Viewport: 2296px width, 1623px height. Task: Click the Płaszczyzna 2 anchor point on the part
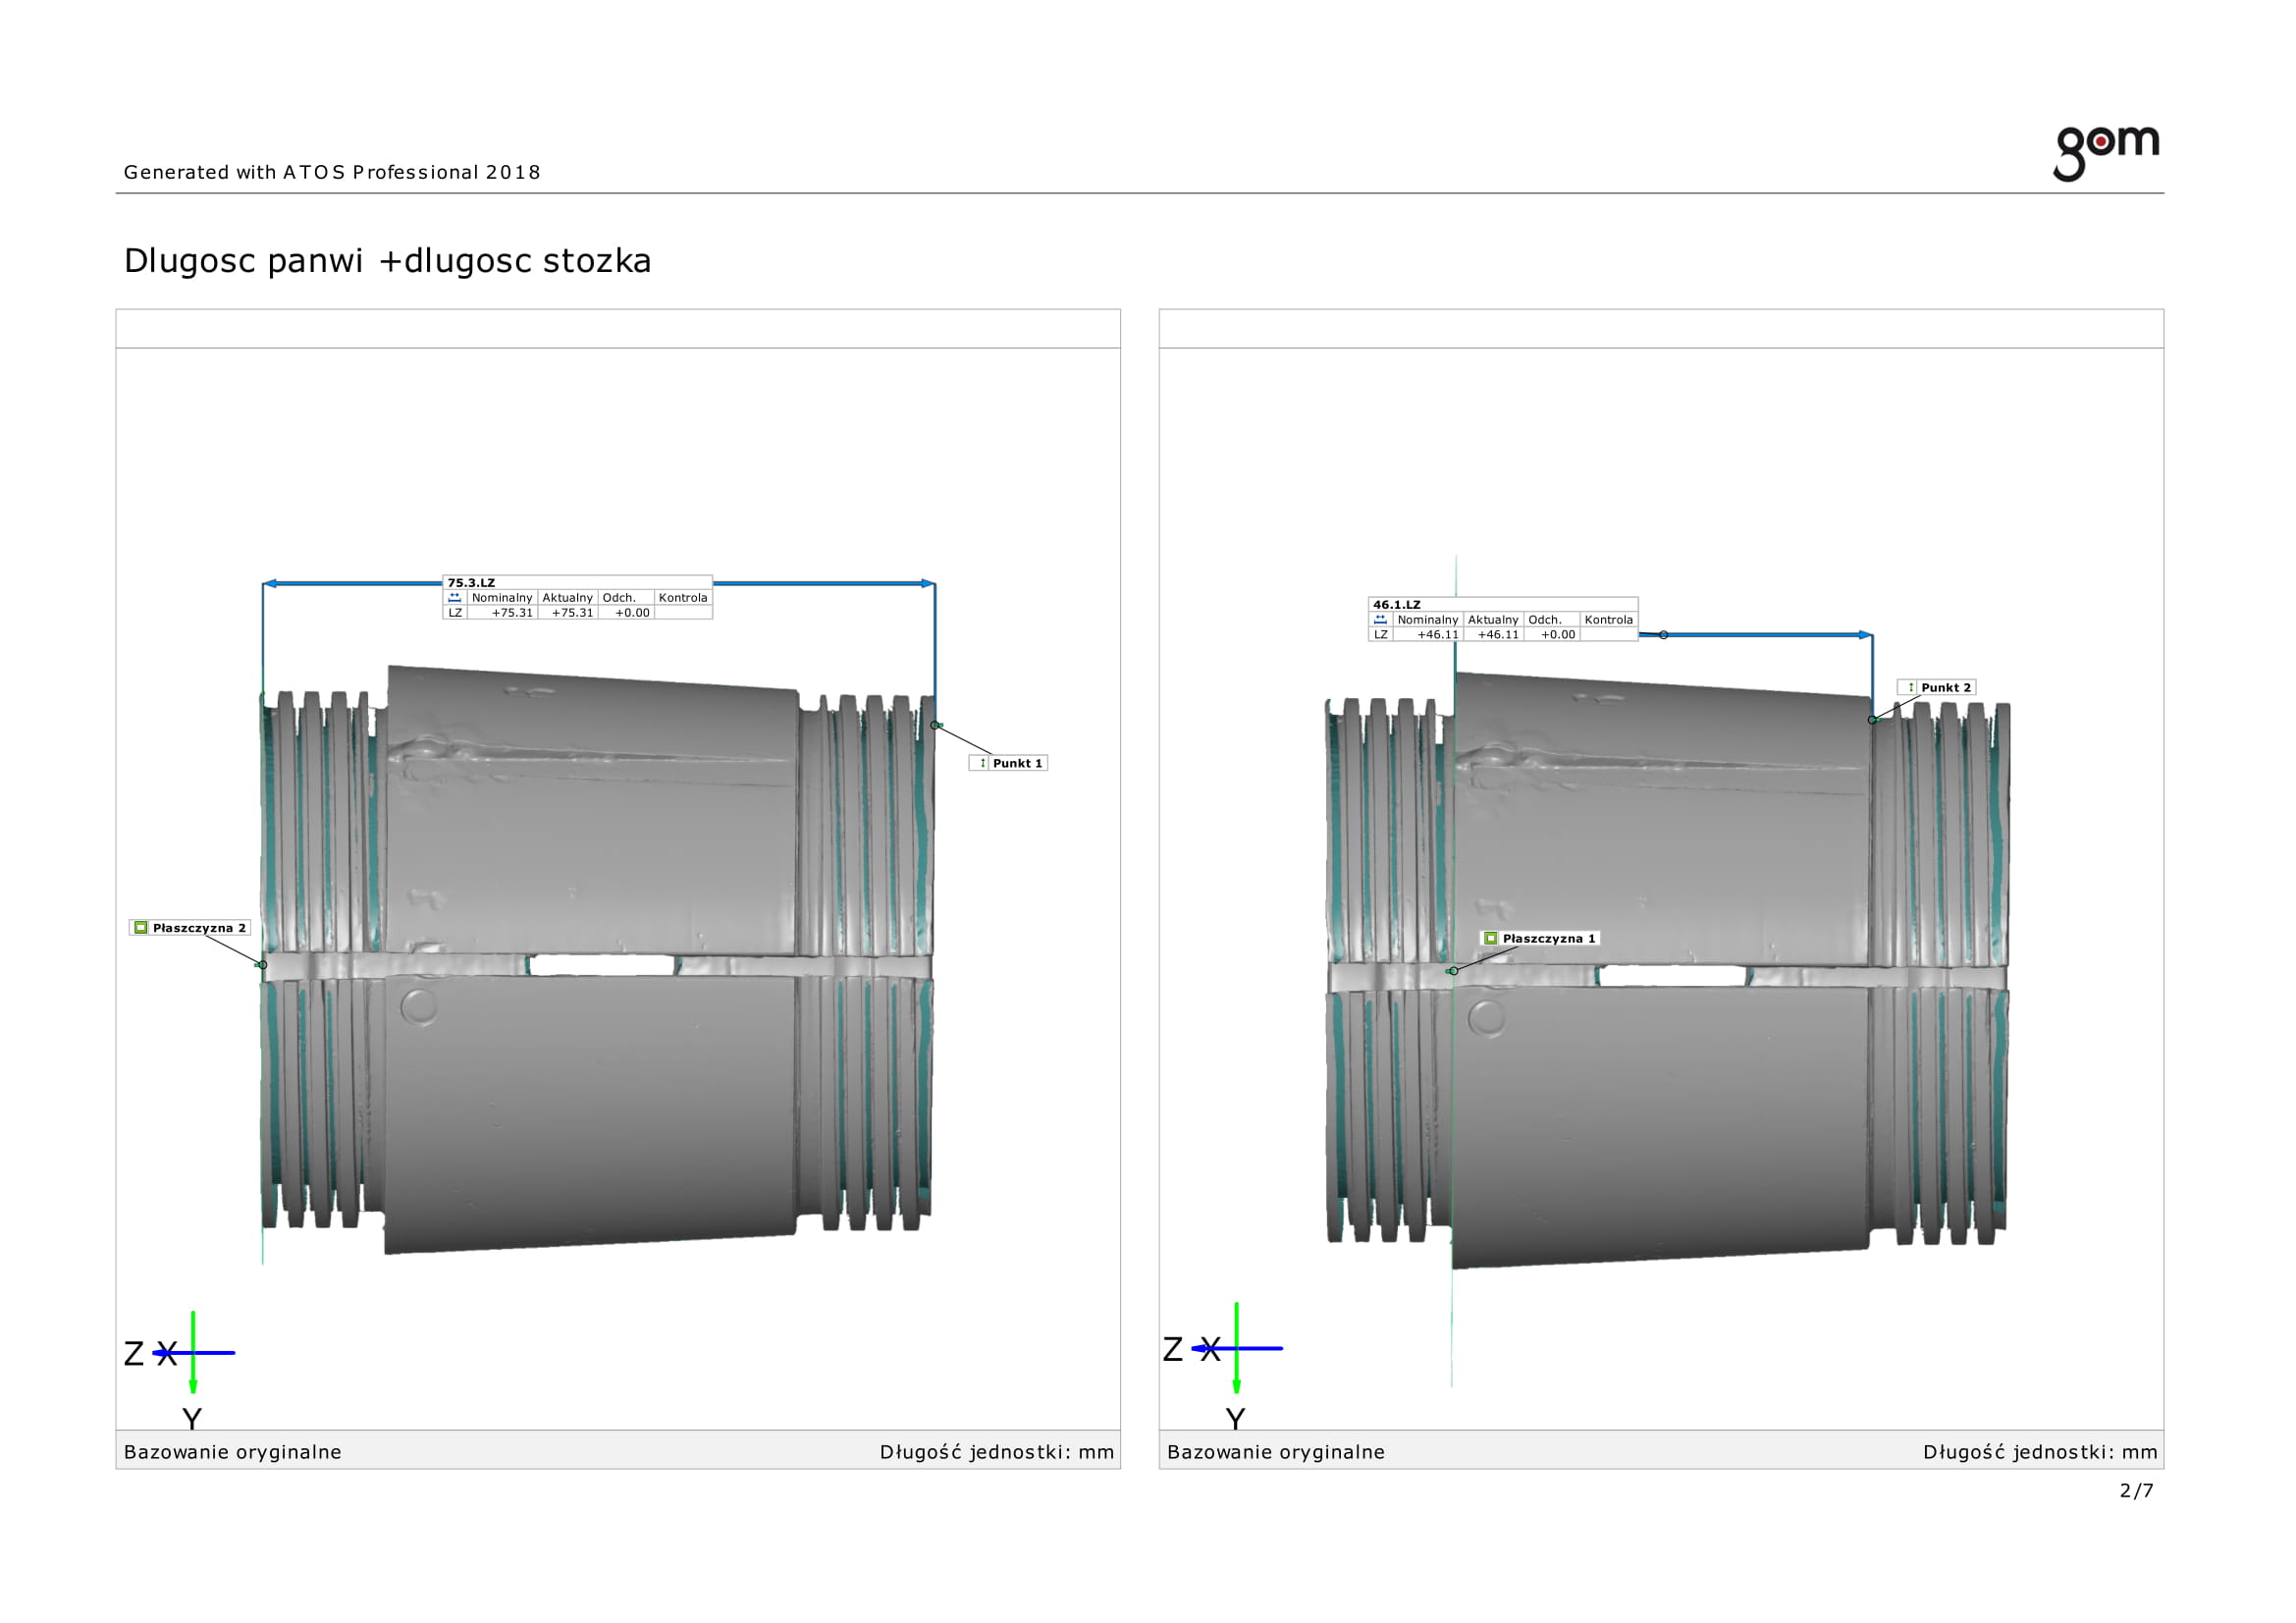click(263, 965)
